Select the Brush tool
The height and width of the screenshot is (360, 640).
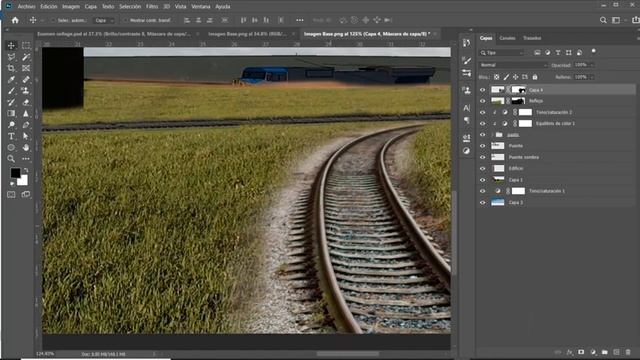tap(11, 91)
